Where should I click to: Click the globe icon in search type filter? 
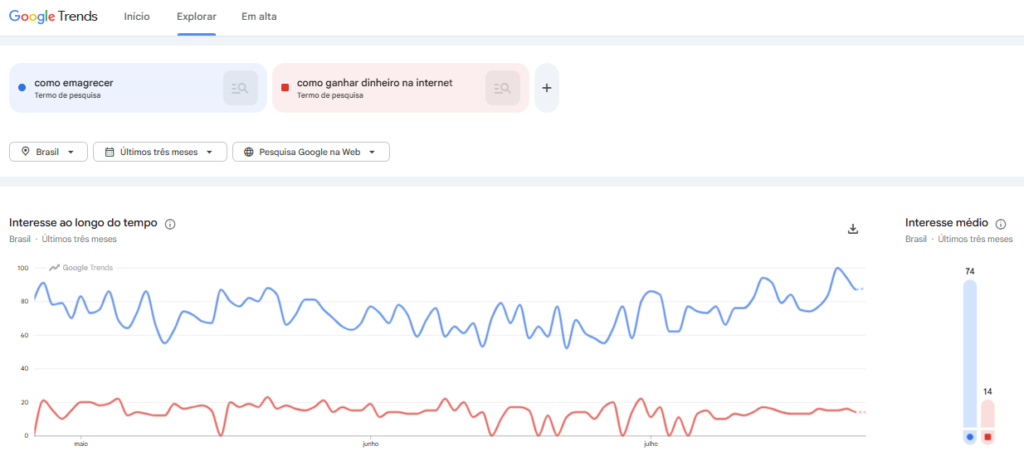click(249, 152)
